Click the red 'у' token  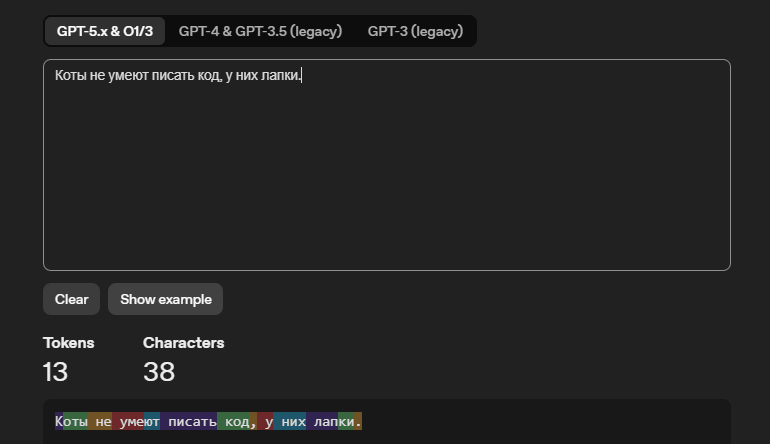click(x=265, y=421)
